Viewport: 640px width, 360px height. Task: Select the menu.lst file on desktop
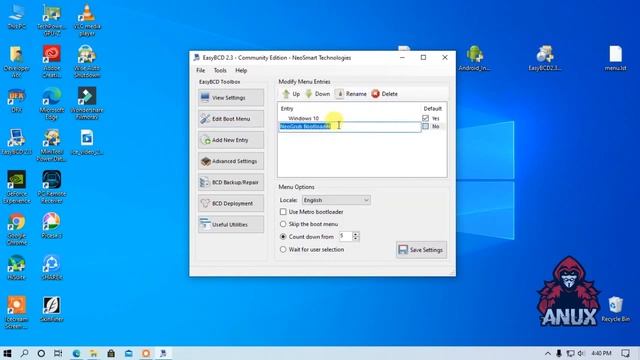[616, 58]
